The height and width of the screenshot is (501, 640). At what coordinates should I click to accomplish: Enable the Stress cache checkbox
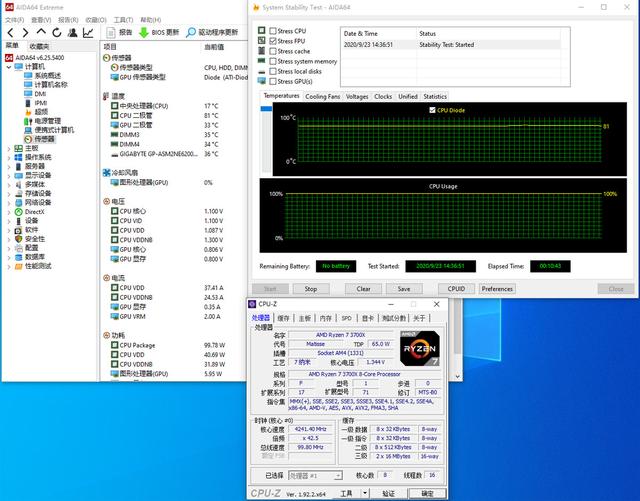[273, 51]
